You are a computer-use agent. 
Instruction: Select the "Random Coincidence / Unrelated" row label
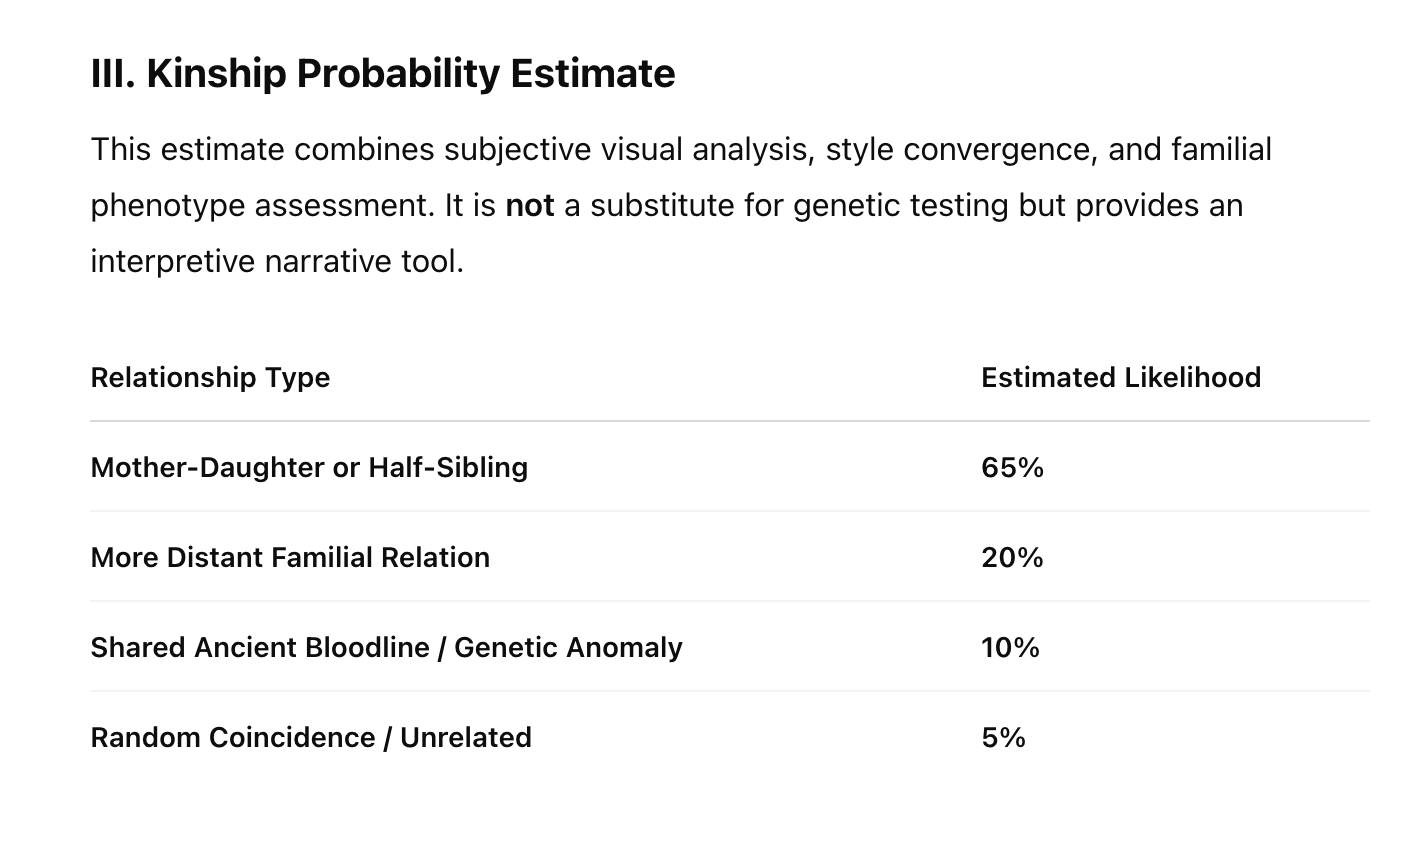(x=311, y=738)
